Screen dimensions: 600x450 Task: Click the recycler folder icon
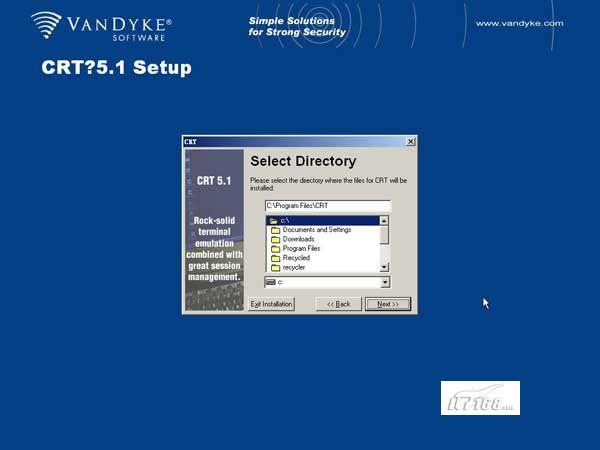pyautogui.click(x=276, y=268)
